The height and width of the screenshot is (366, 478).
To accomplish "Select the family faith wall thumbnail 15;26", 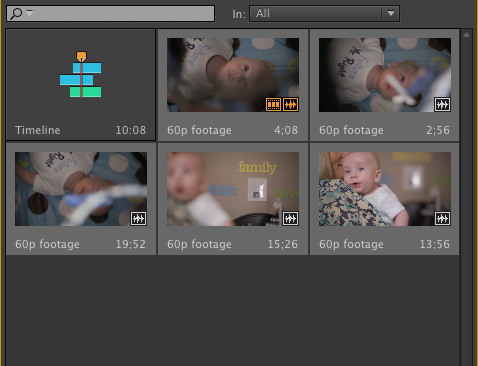I will tap(233, 189).
